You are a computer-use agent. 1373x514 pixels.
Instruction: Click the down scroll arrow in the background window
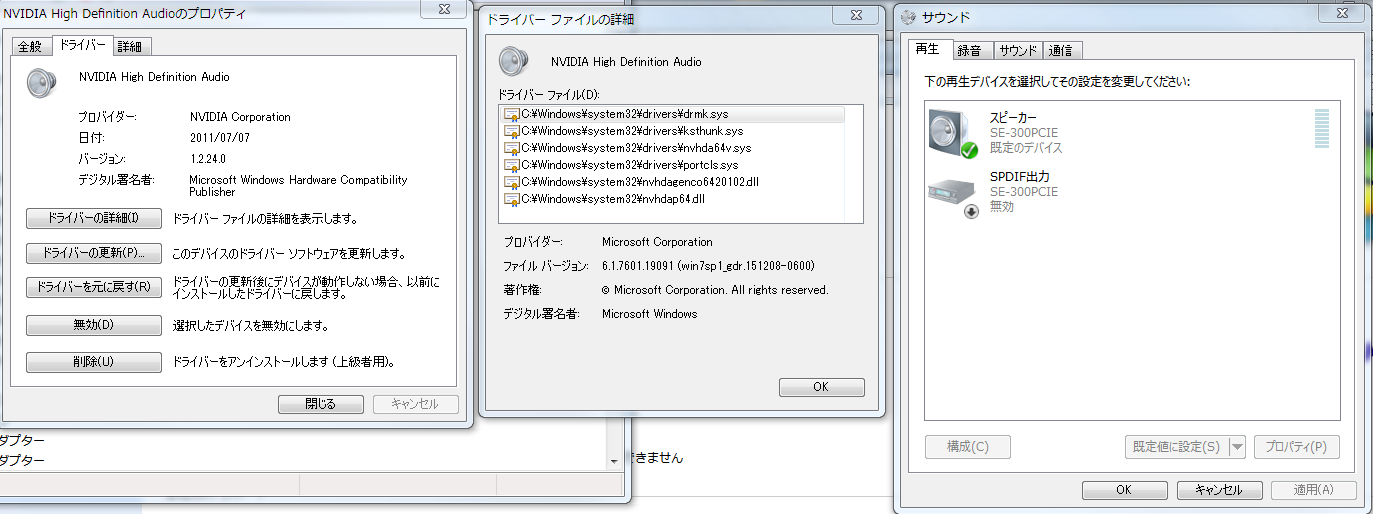(614, 461)
